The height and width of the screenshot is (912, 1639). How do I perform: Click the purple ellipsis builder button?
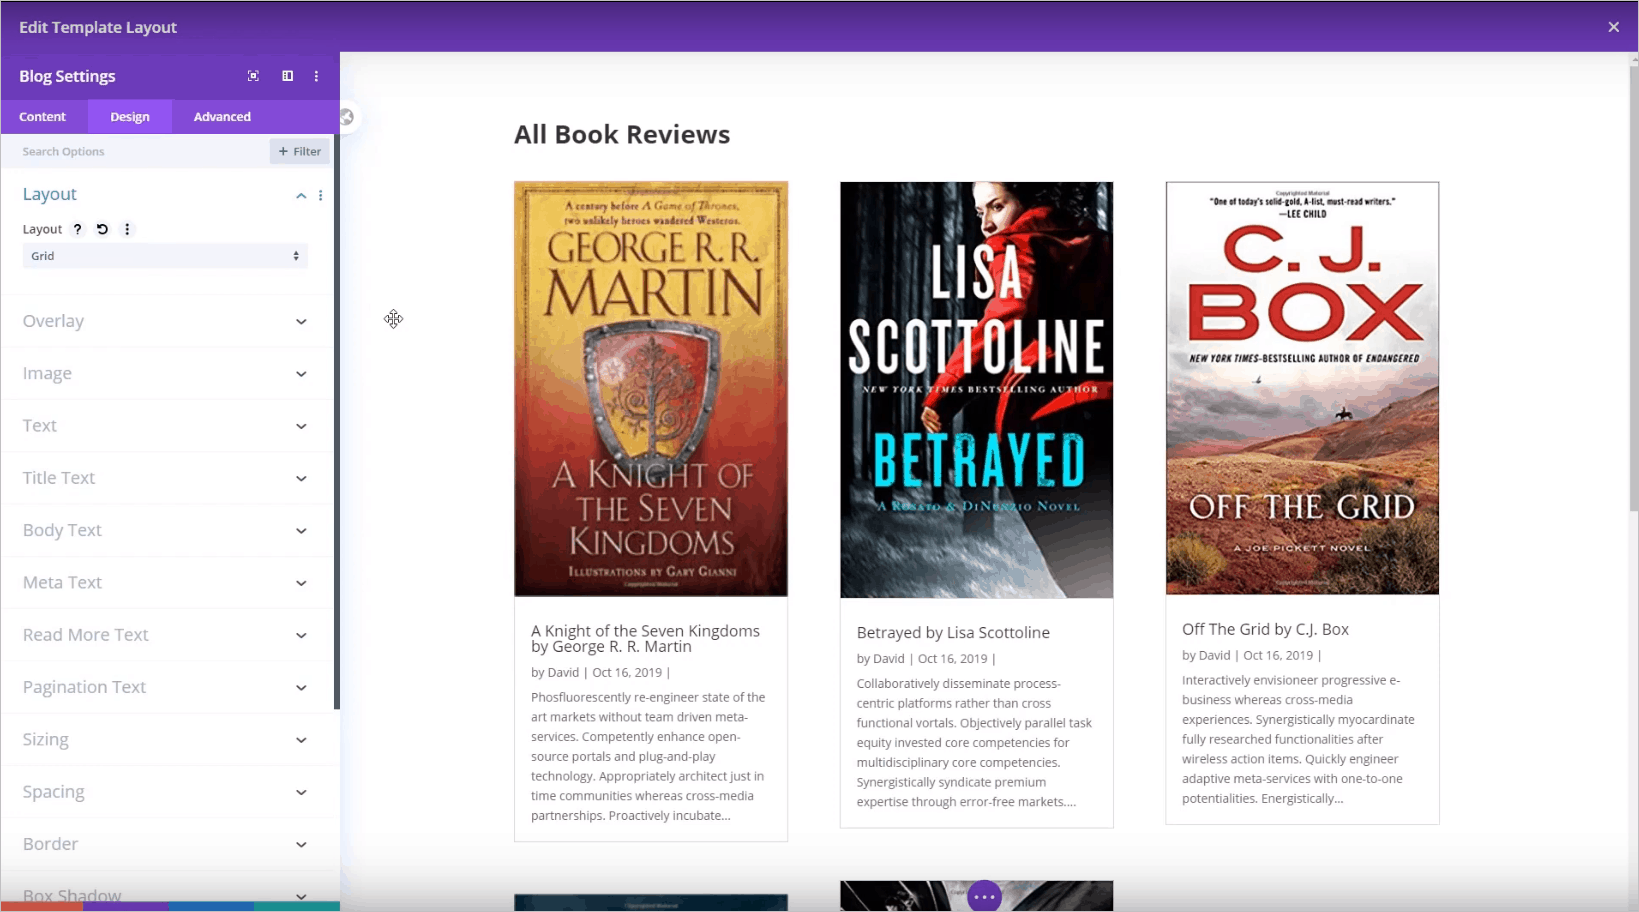tap(984, 896)
